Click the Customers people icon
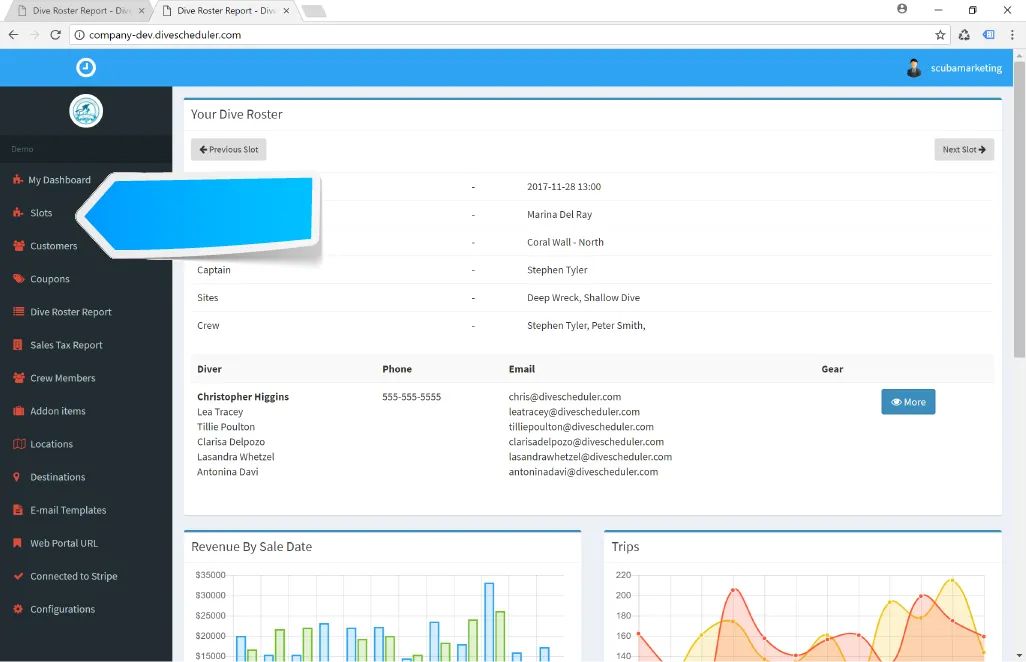 pyautogui.click(x=18, y=246)
